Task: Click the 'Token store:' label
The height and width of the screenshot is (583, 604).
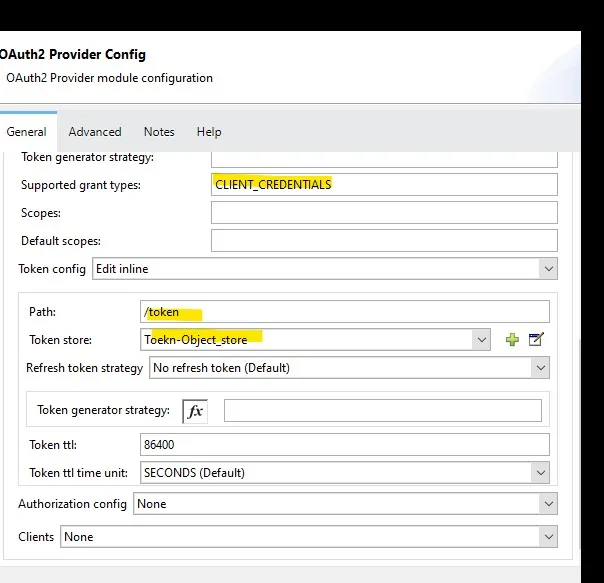Action: pyautogui.click(x=60, y=340)
